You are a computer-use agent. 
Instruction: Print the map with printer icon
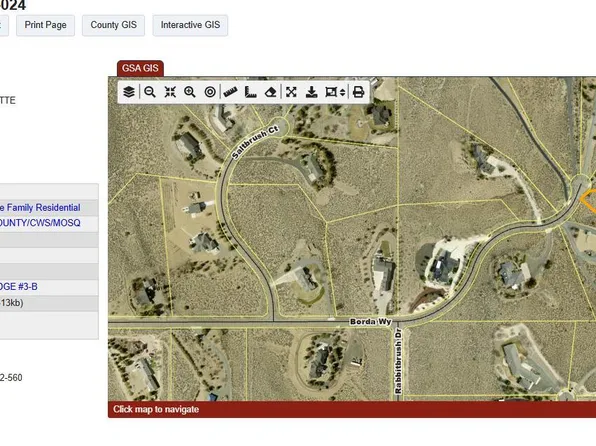click(x=358, y=92)
